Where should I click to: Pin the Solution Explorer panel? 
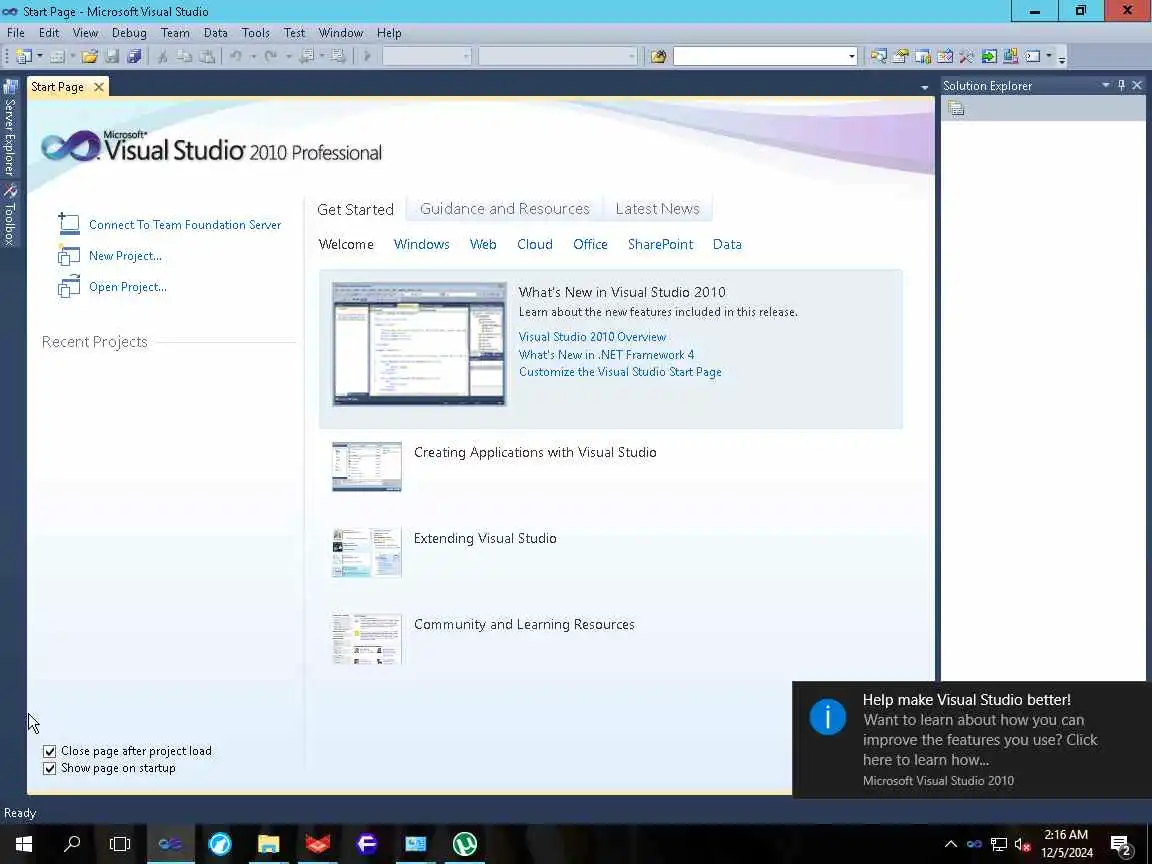[x=1121, y=85]
